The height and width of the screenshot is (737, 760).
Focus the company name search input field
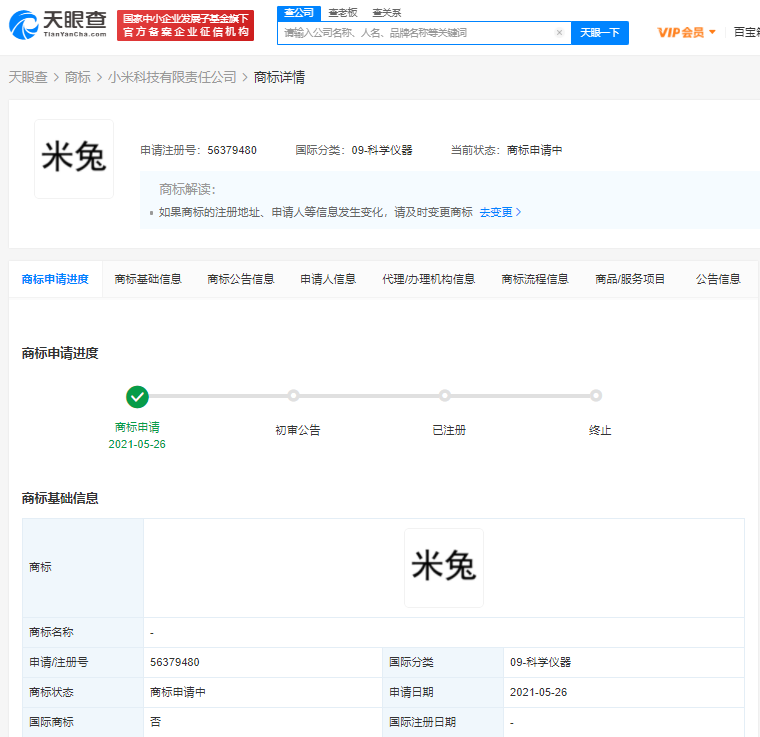click(x=415, y=33)
